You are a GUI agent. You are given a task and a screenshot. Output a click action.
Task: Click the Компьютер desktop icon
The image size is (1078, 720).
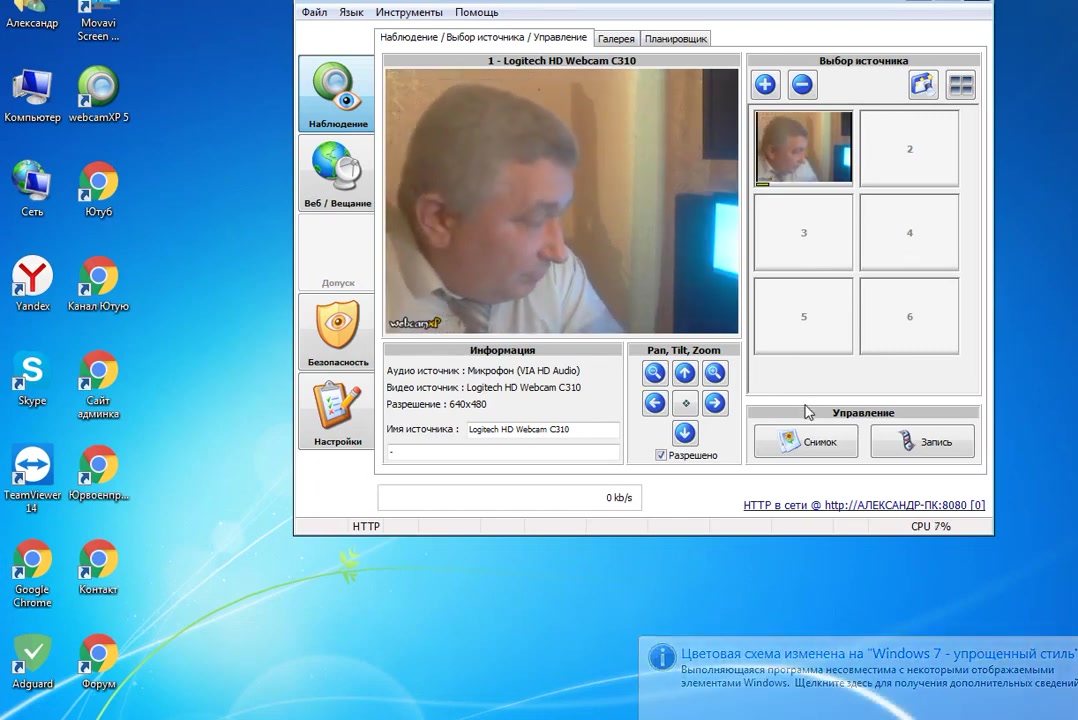[32, 96]
